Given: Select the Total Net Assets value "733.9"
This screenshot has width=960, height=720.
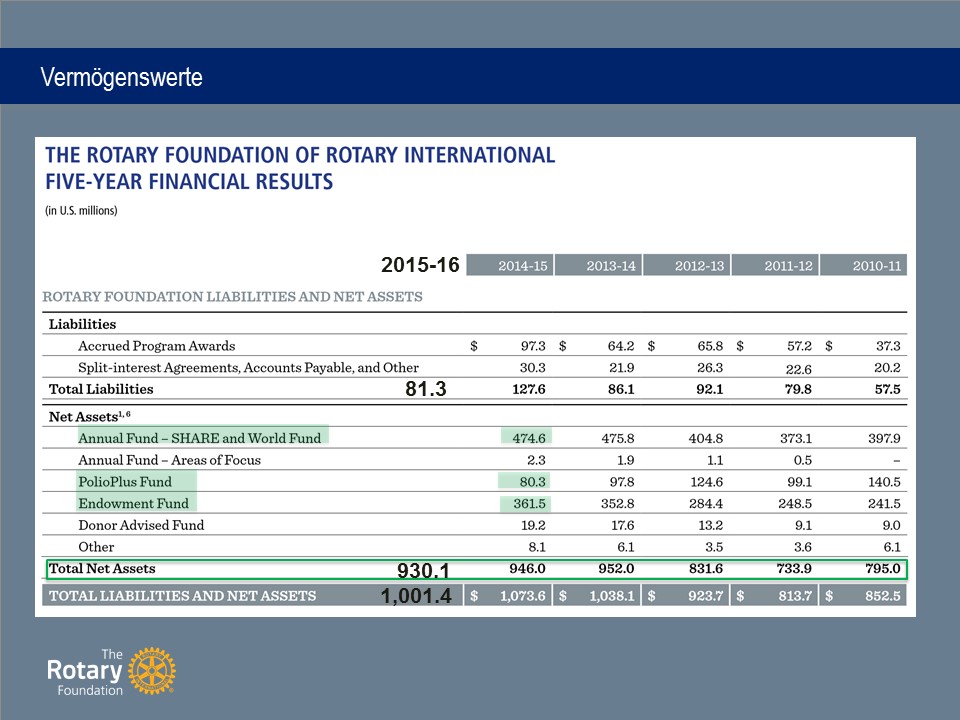Looking at the screenshot, I should coord(794,569).
